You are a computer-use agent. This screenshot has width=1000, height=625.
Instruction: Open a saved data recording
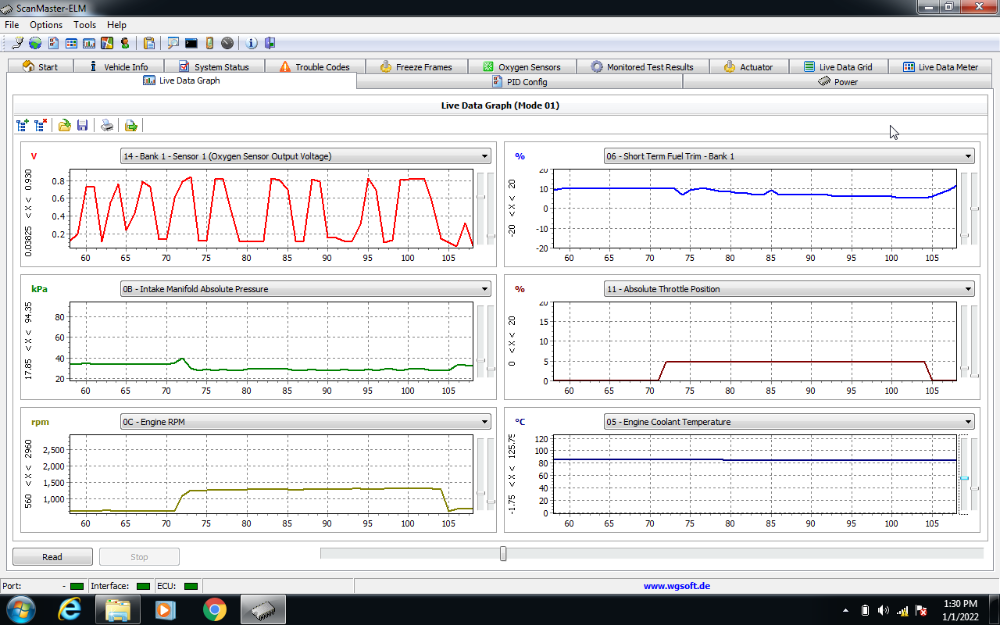coord(64,125)
